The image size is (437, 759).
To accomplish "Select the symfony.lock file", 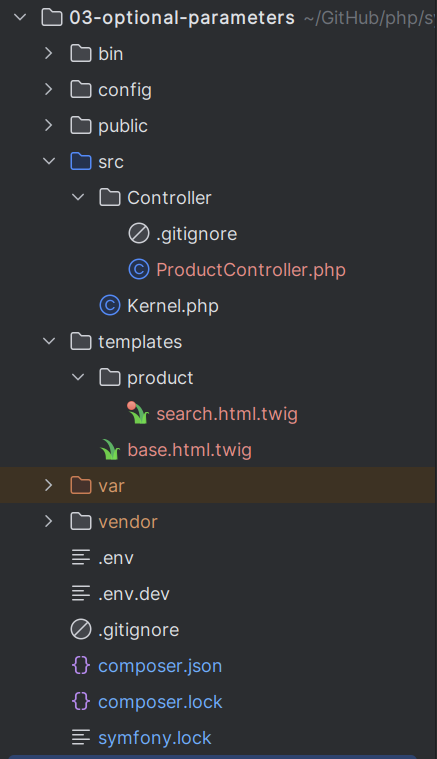I will click(155, 738).
